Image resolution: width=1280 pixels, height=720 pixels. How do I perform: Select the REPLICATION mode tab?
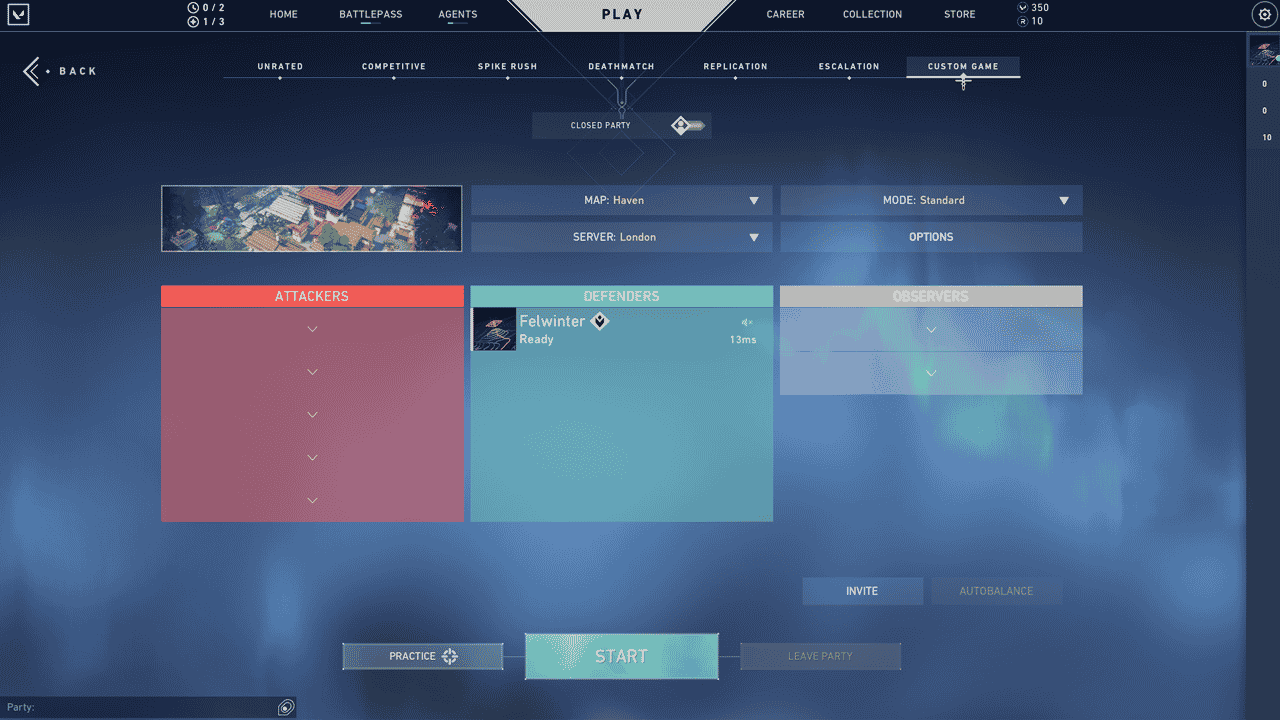(735, 67)
